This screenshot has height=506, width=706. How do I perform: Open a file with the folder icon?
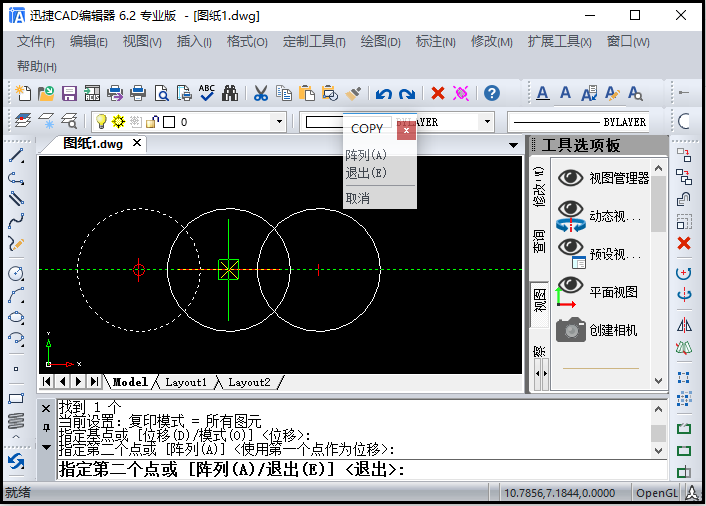[x=46, y=93]
